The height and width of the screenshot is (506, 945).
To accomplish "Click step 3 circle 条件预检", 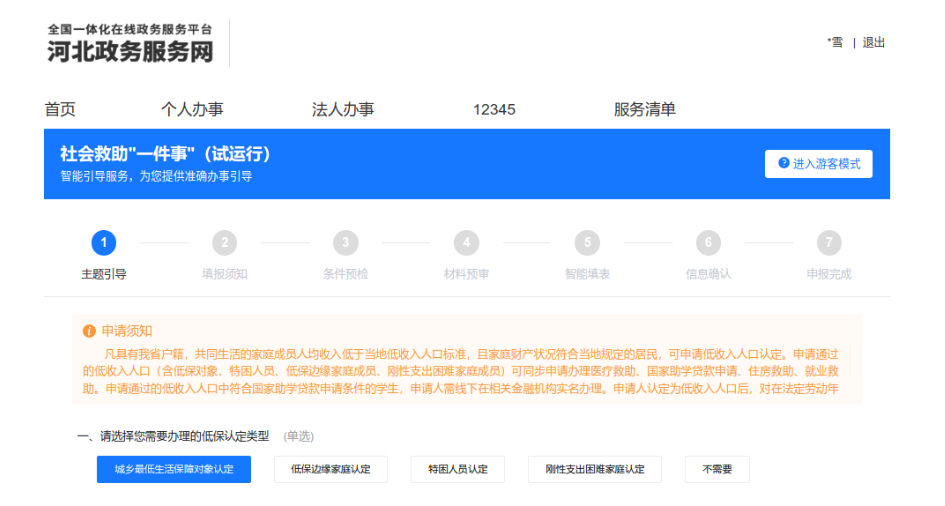I will 345,243.
